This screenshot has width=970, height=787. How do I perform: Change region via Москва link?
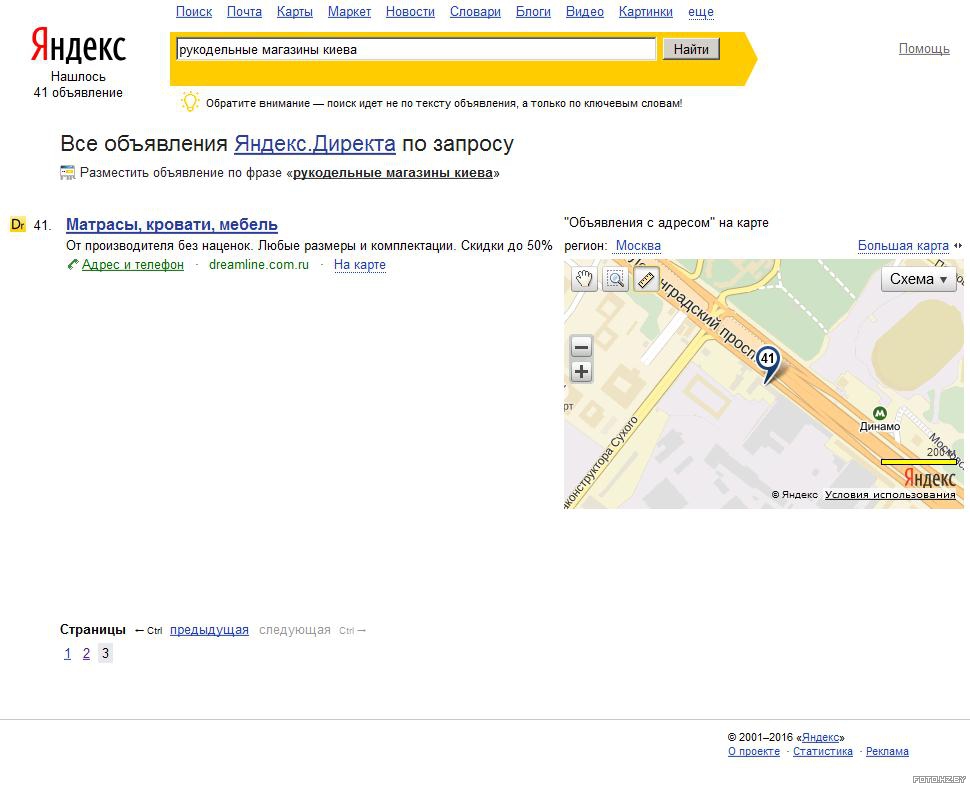tap(638, 246)
